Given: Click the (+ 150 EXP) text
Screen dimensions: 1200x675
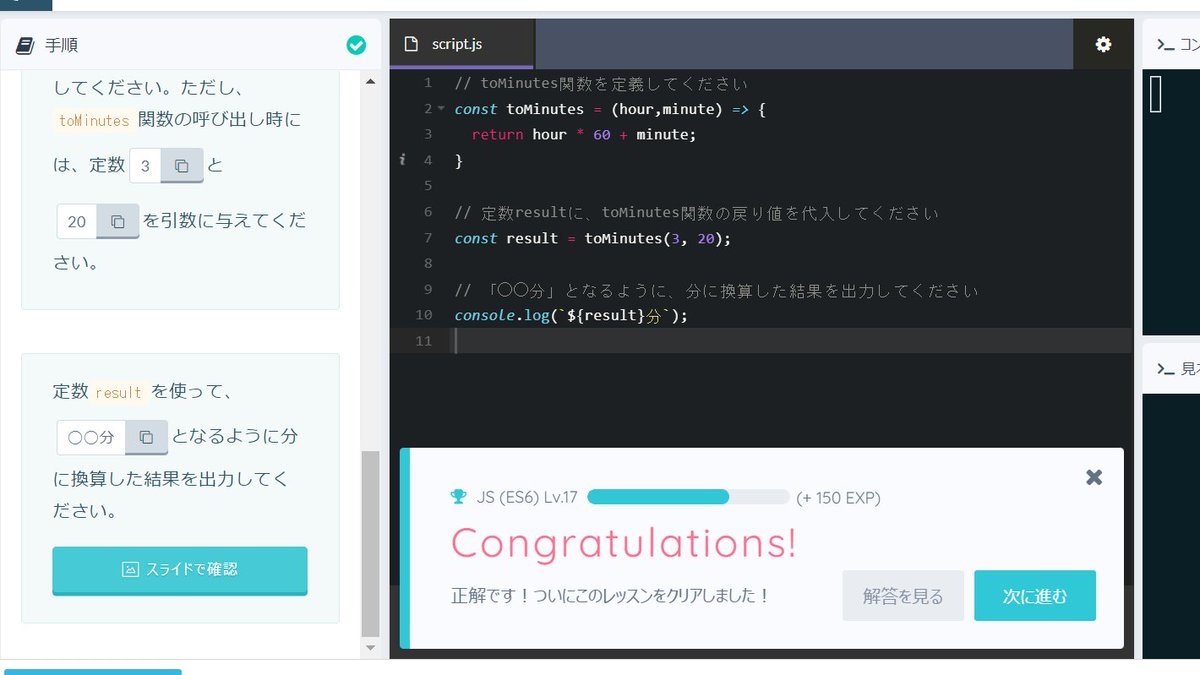Looking at the screenshot, I should click(839, 497).
